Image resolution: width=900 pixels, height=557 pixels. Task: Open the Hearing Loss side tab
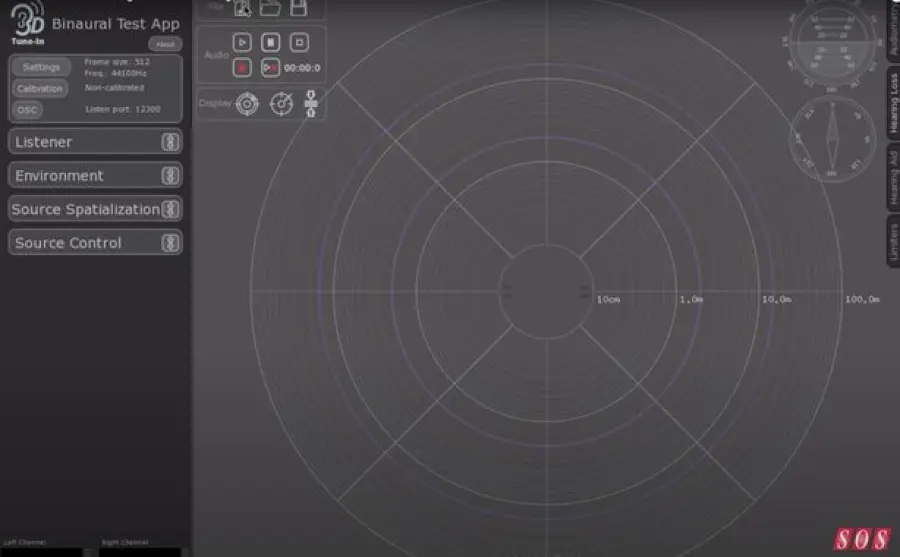pyautogui.click(x=893, y=104)
